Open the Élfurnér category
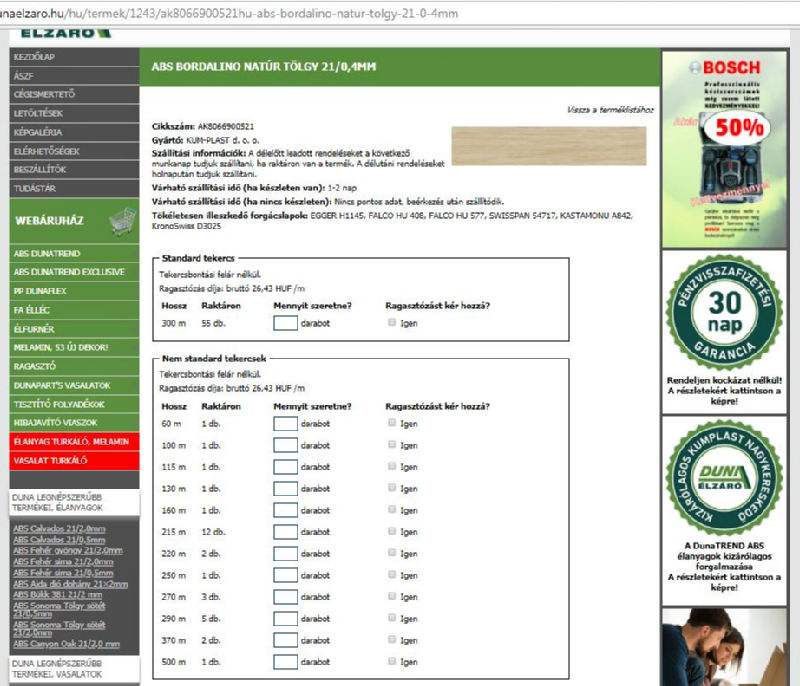 click(x=74, y=329)
